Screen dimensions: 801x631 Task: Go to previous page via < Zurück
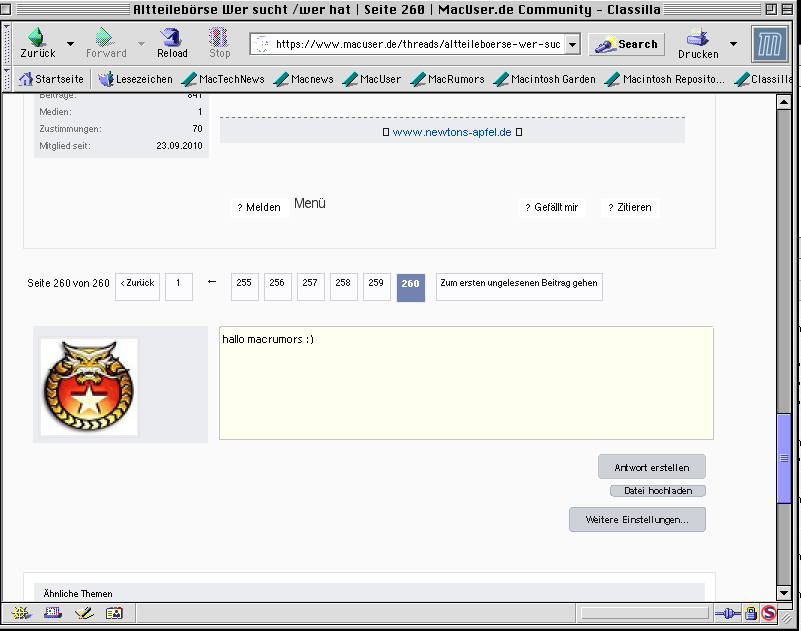coord(137,287)
